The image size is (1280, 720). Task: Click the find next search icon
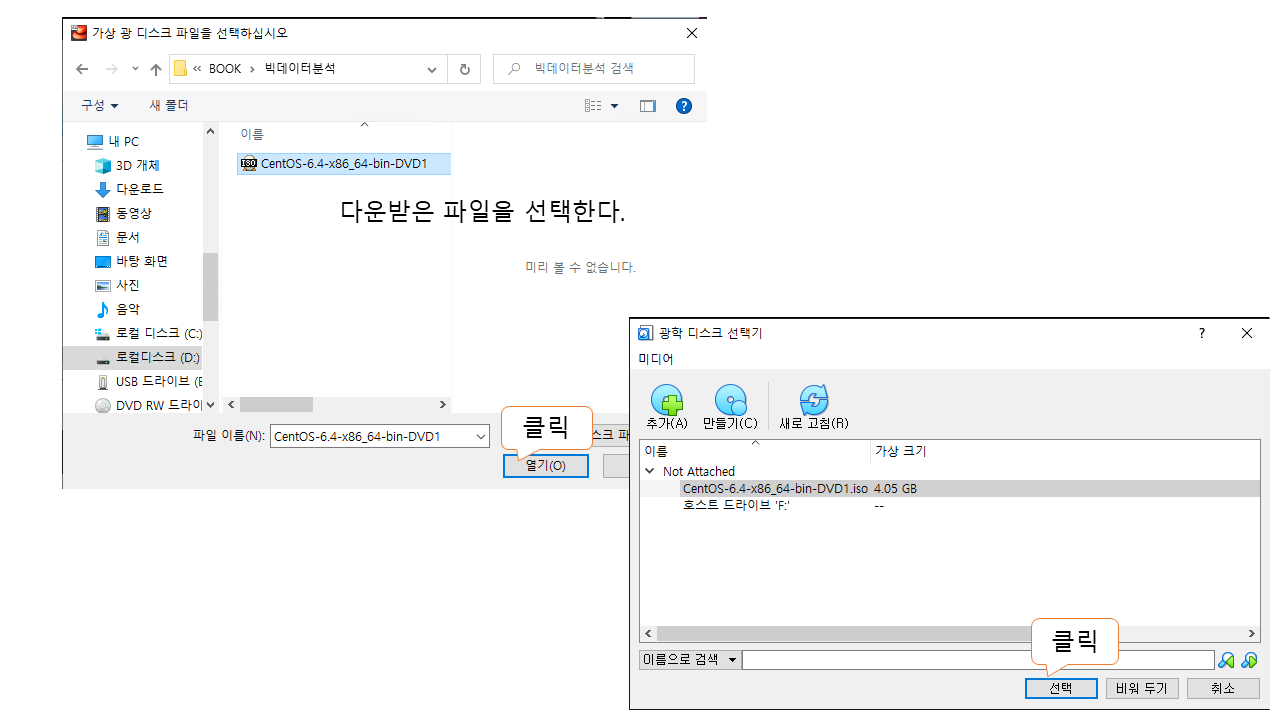[x=1249, y=660]
